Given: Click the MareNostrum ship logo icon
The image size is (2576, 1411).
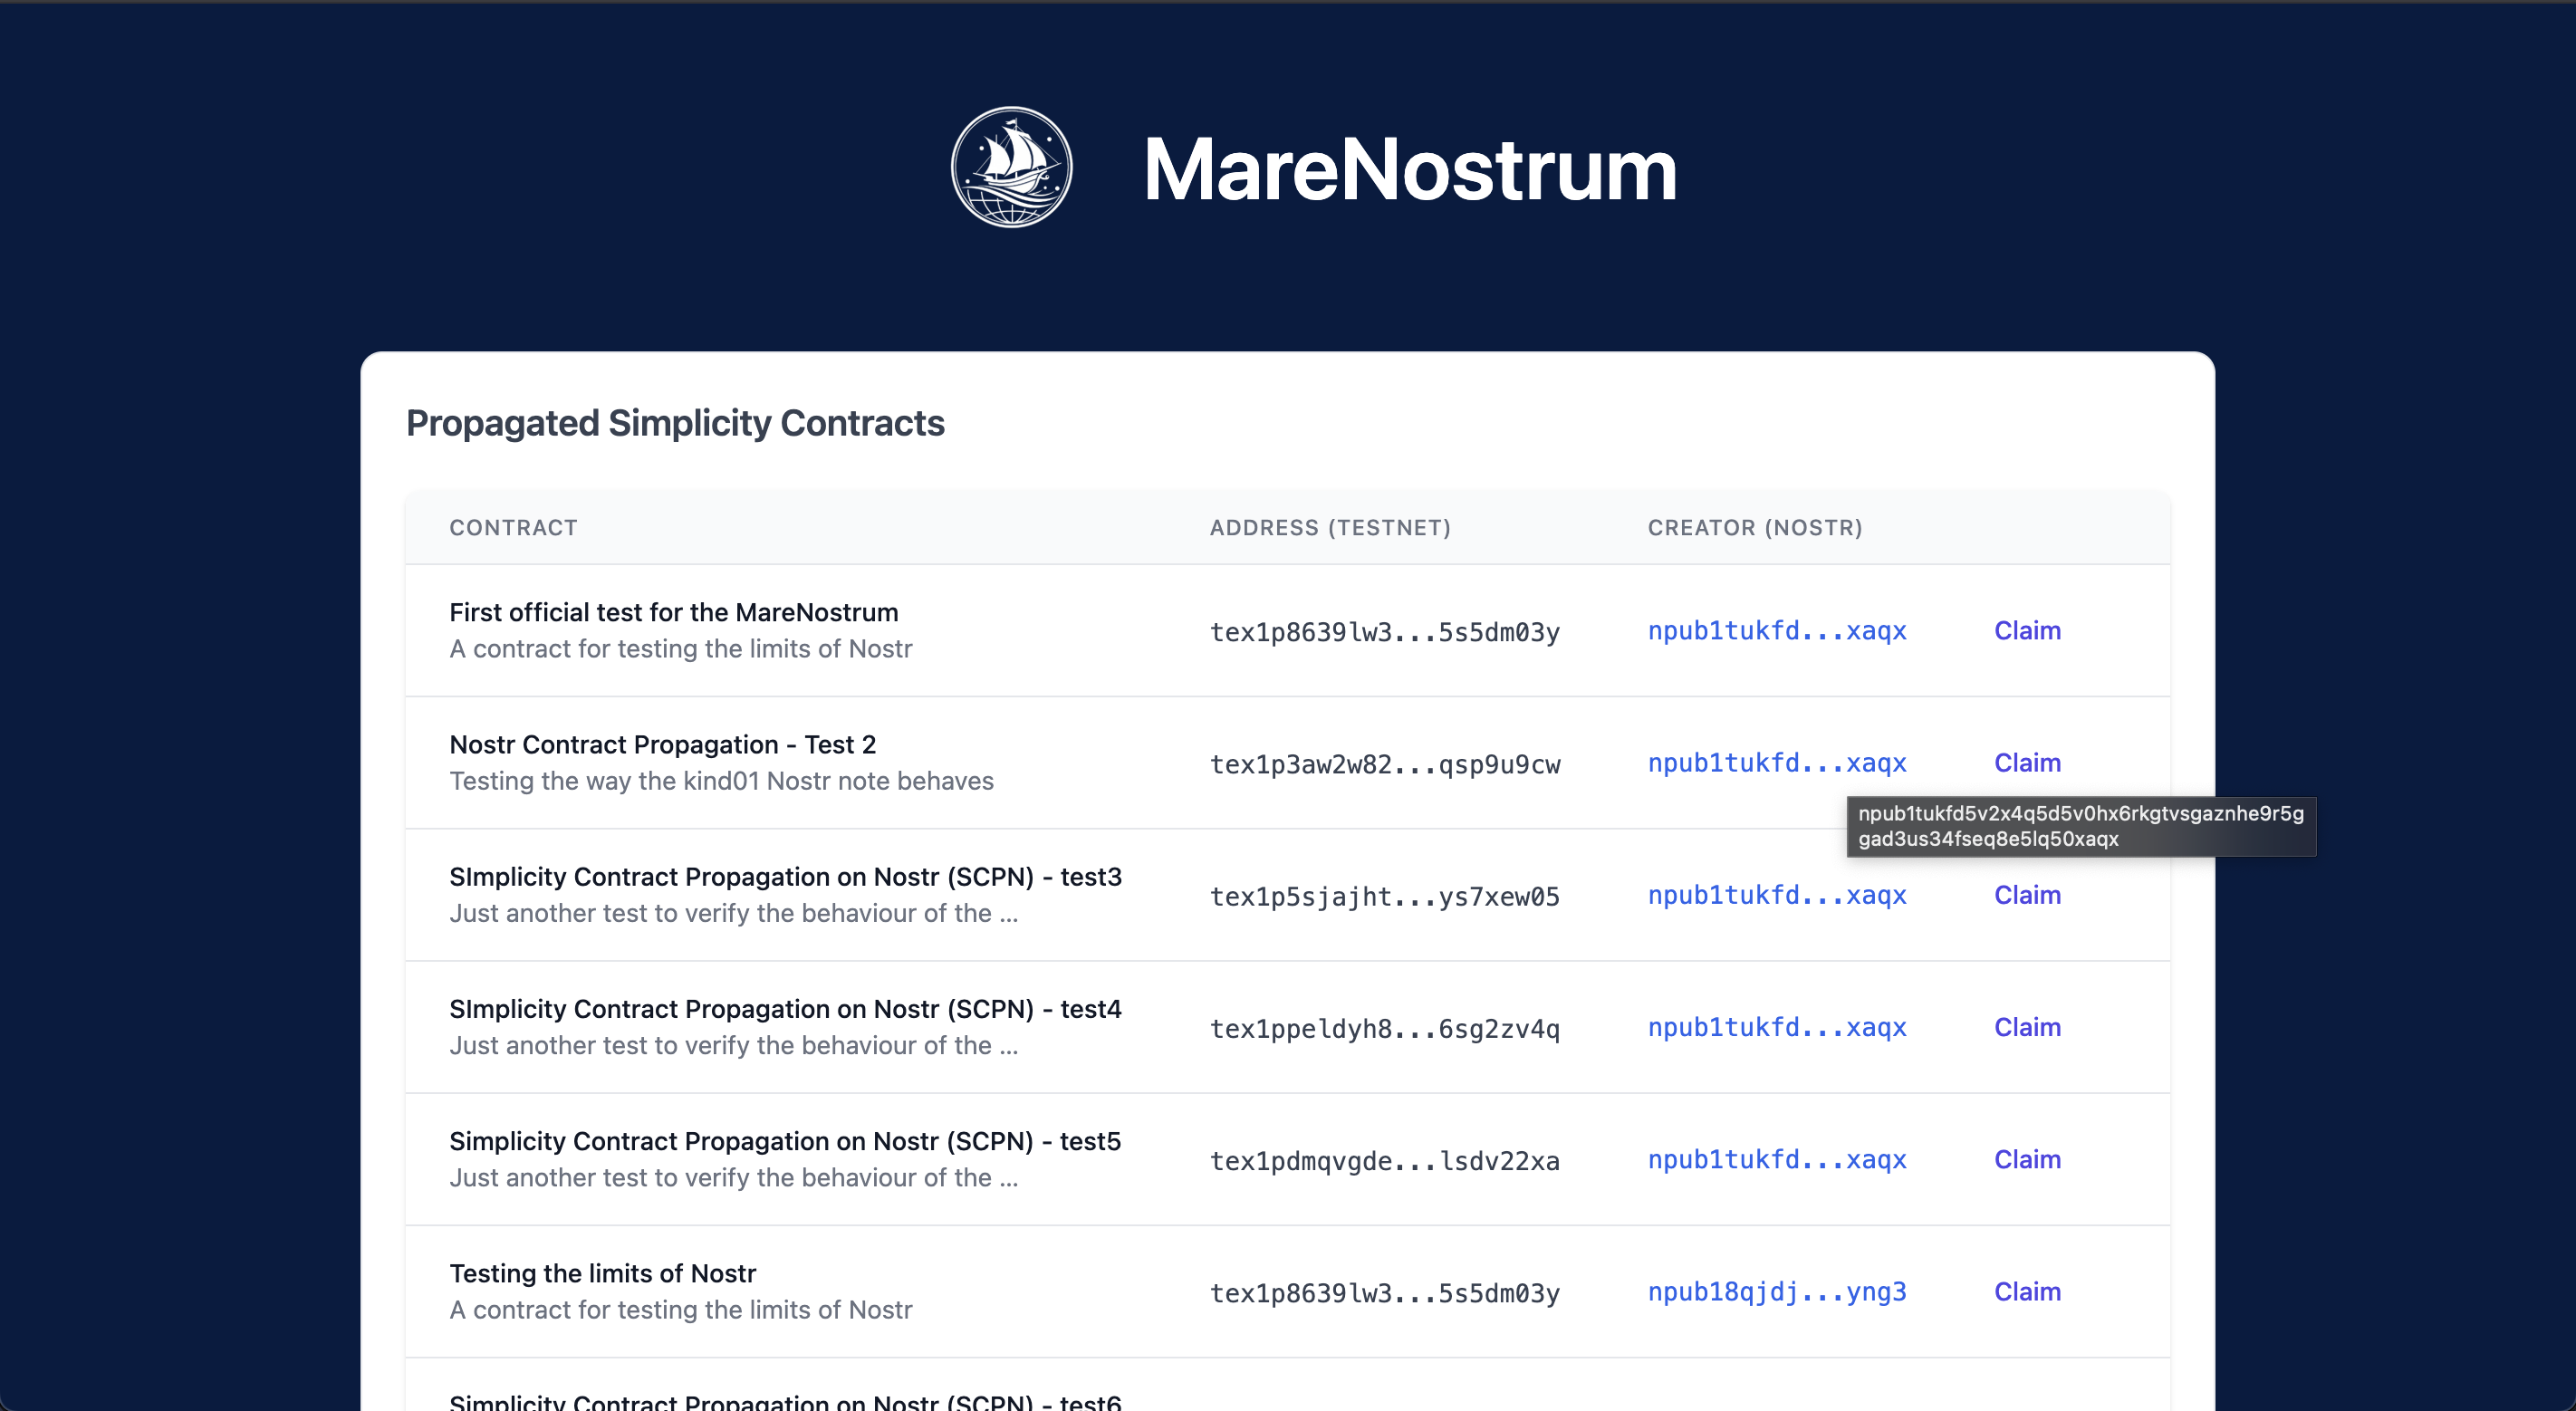Looking at the screenshot, I should (x=1011, y=167).
